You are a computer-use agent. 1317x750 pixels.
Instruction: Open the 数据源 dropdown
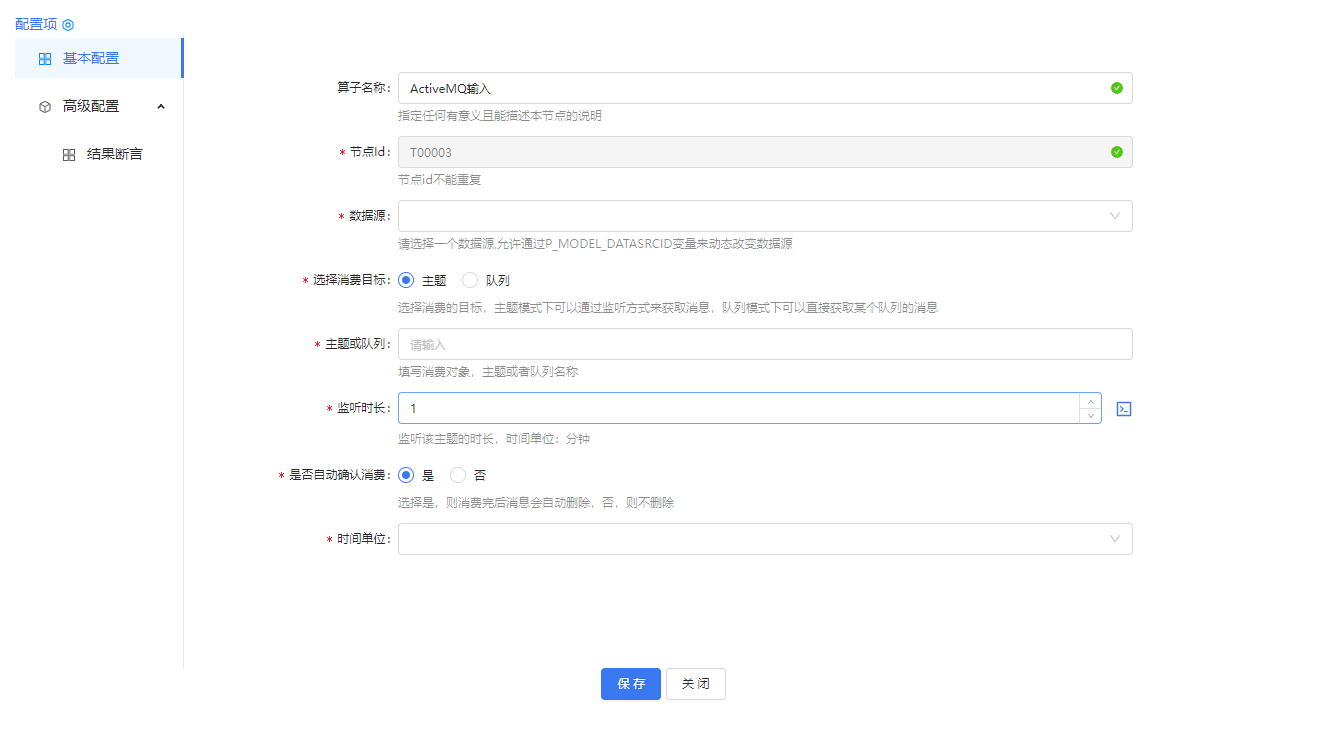(x=764, y=216)
